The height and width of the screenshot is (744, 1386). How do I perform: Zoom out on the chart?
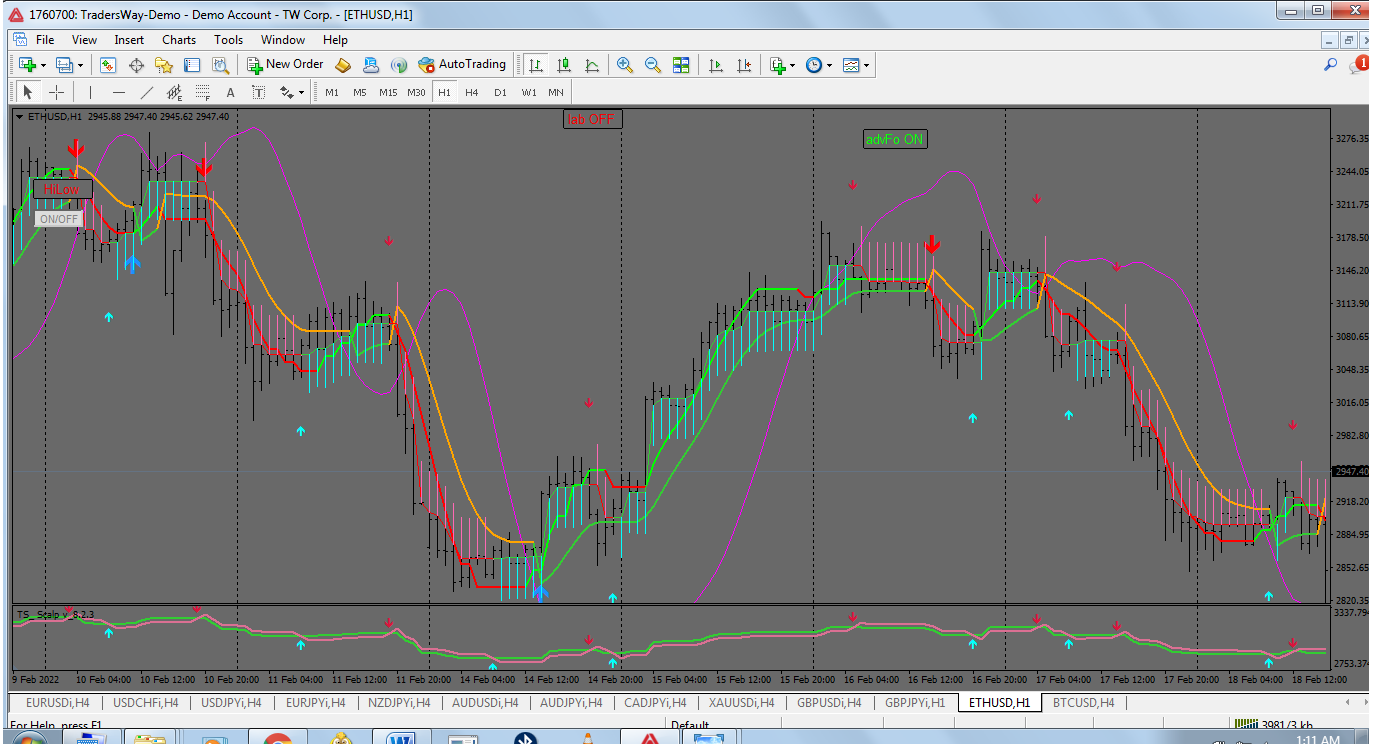pyautogui.click(x=653, y=65)
